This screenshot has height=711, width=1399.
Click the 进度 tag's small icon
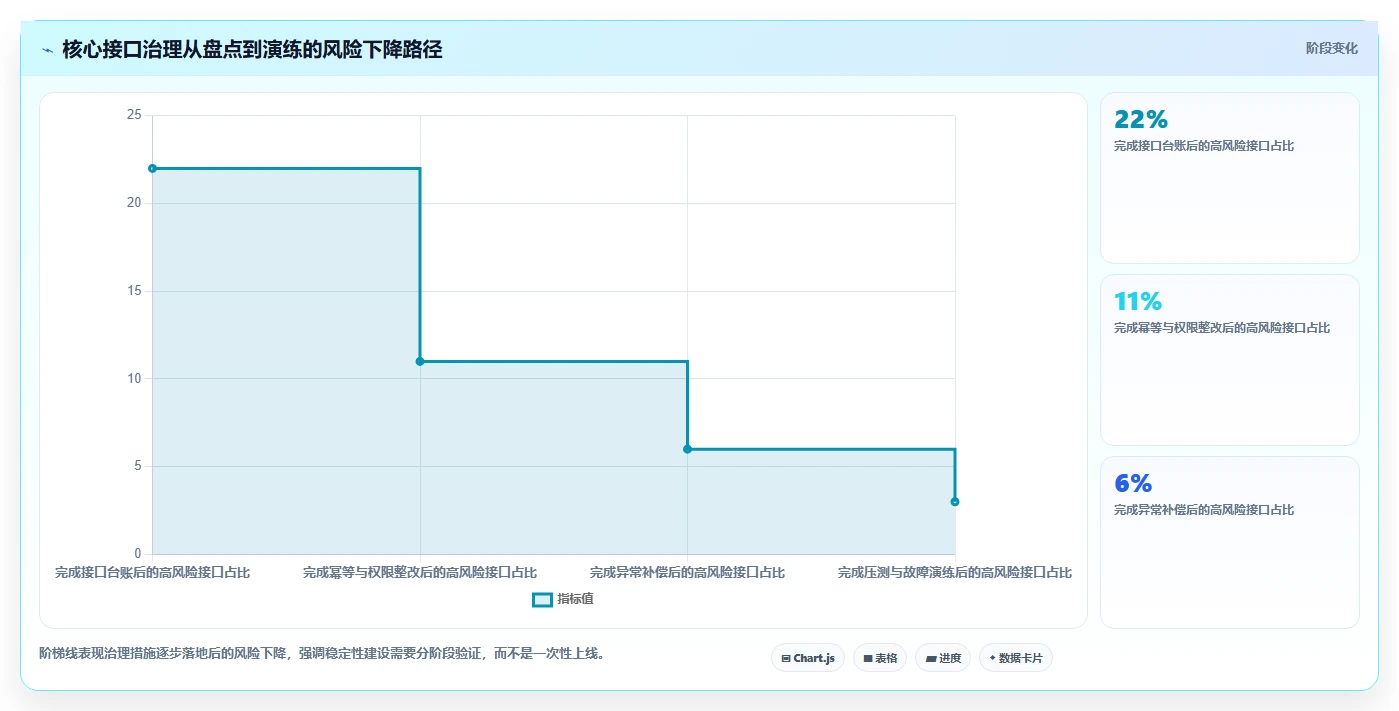(x=931, y=659)
